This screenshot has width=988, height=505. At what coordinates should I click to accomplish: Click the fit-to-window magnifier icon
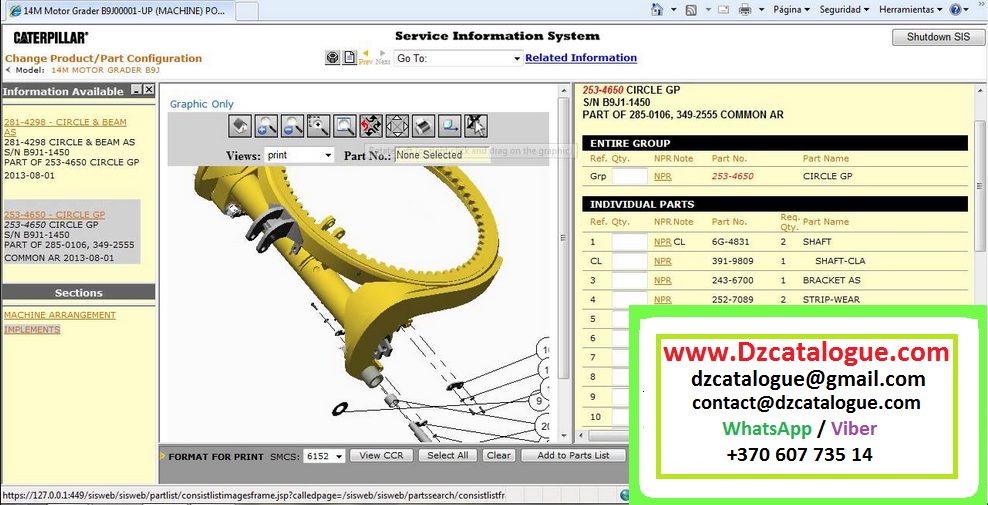coord(345,126)
